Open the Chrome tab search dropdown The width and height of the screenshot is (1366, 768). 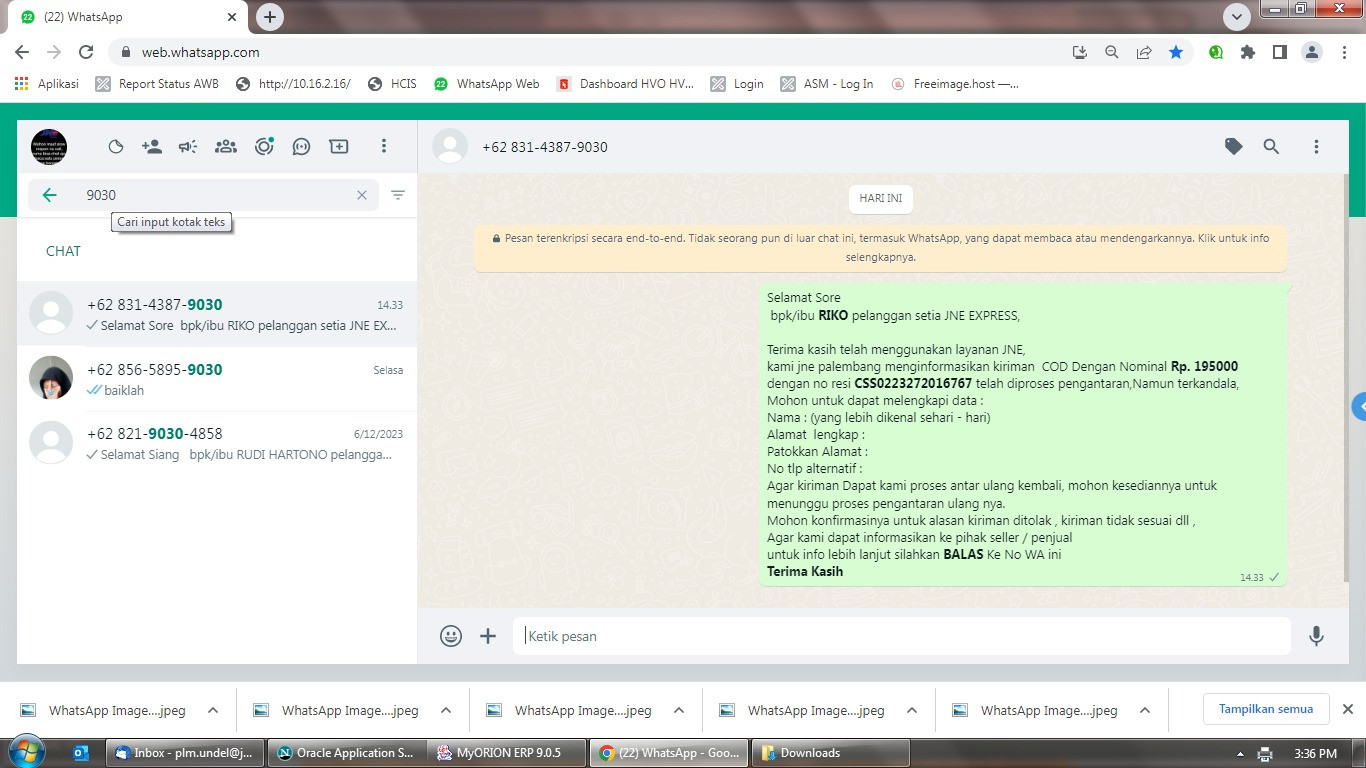[1237, 17]
